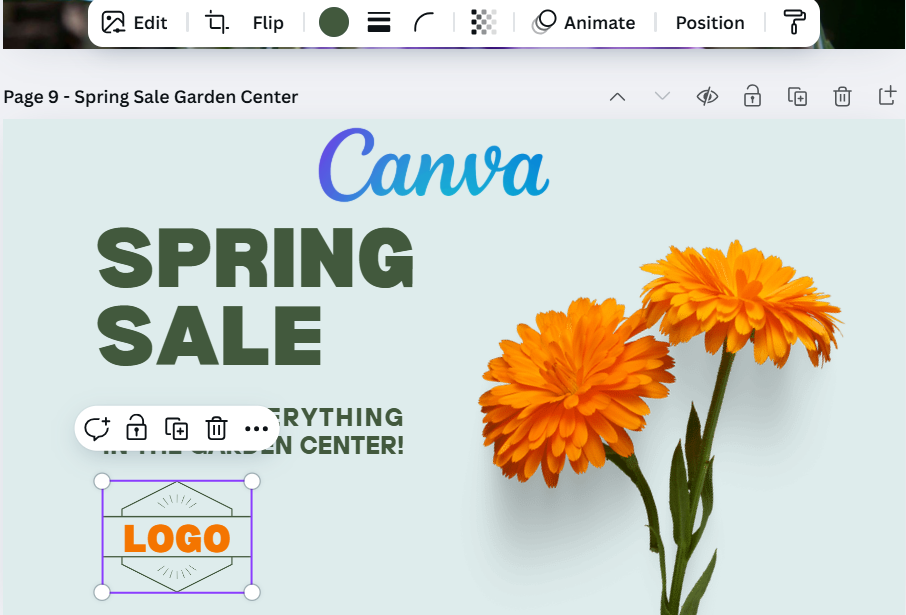The width and height of the screenshot is (906, 615).
Task: Click the copy style paint roller icon
Action: click(x=795, y=22)
